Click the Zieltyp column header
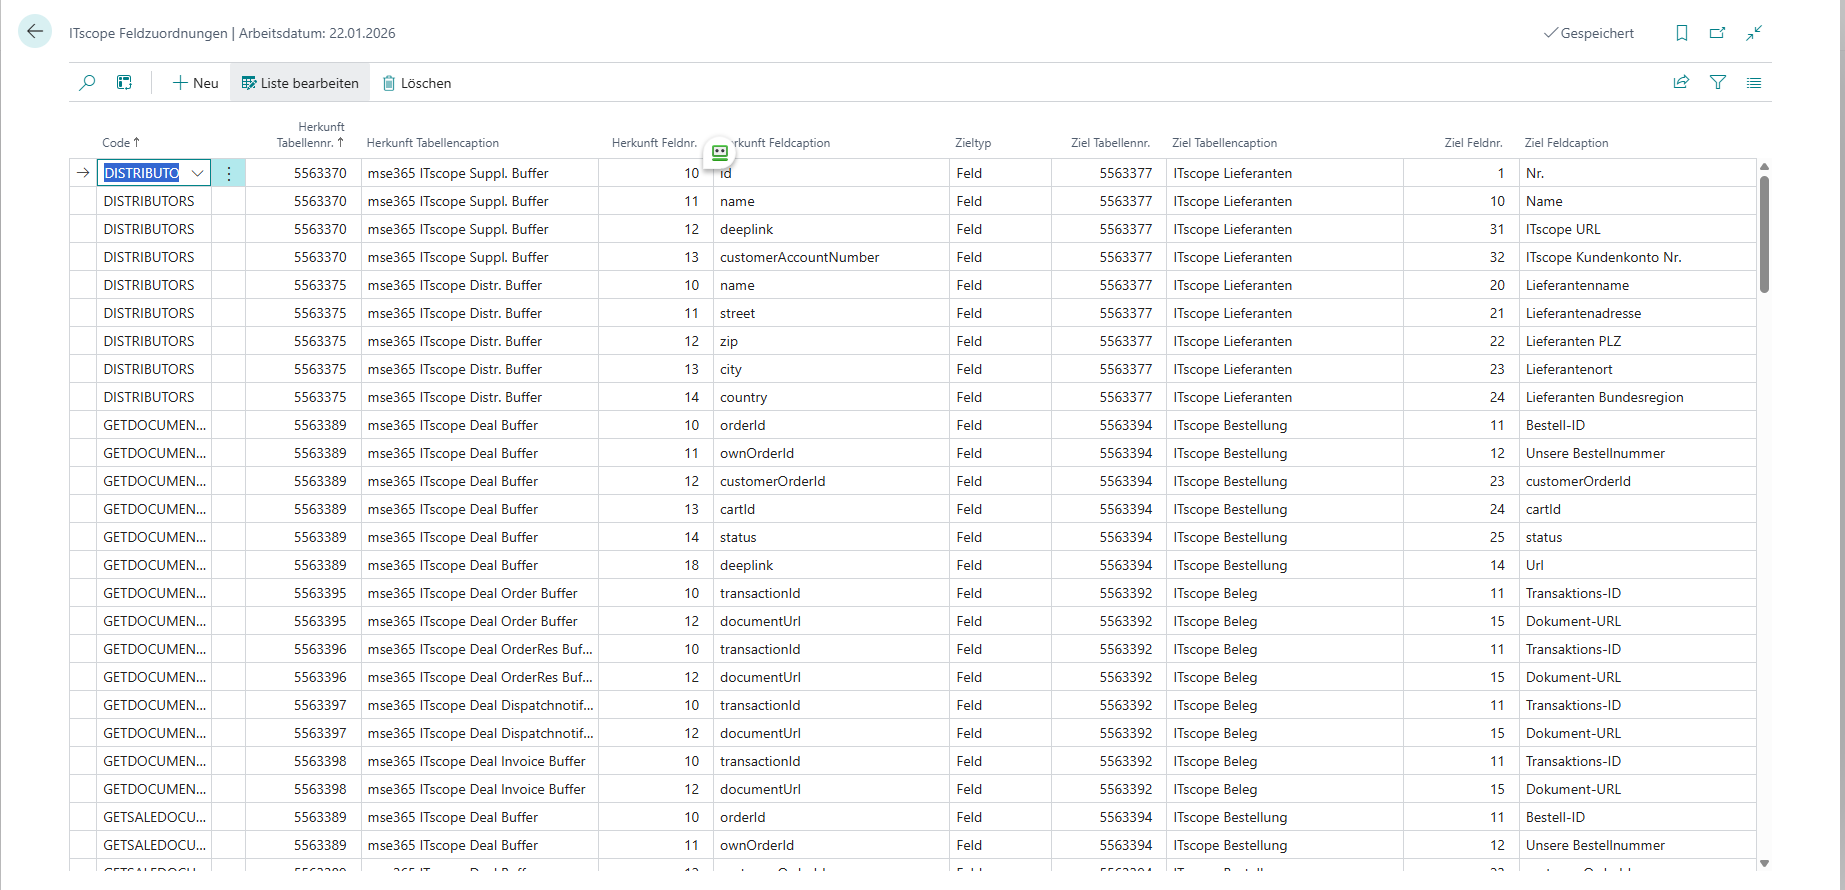1845x890 pixels. pyautogui.click(x=972, y=143)
